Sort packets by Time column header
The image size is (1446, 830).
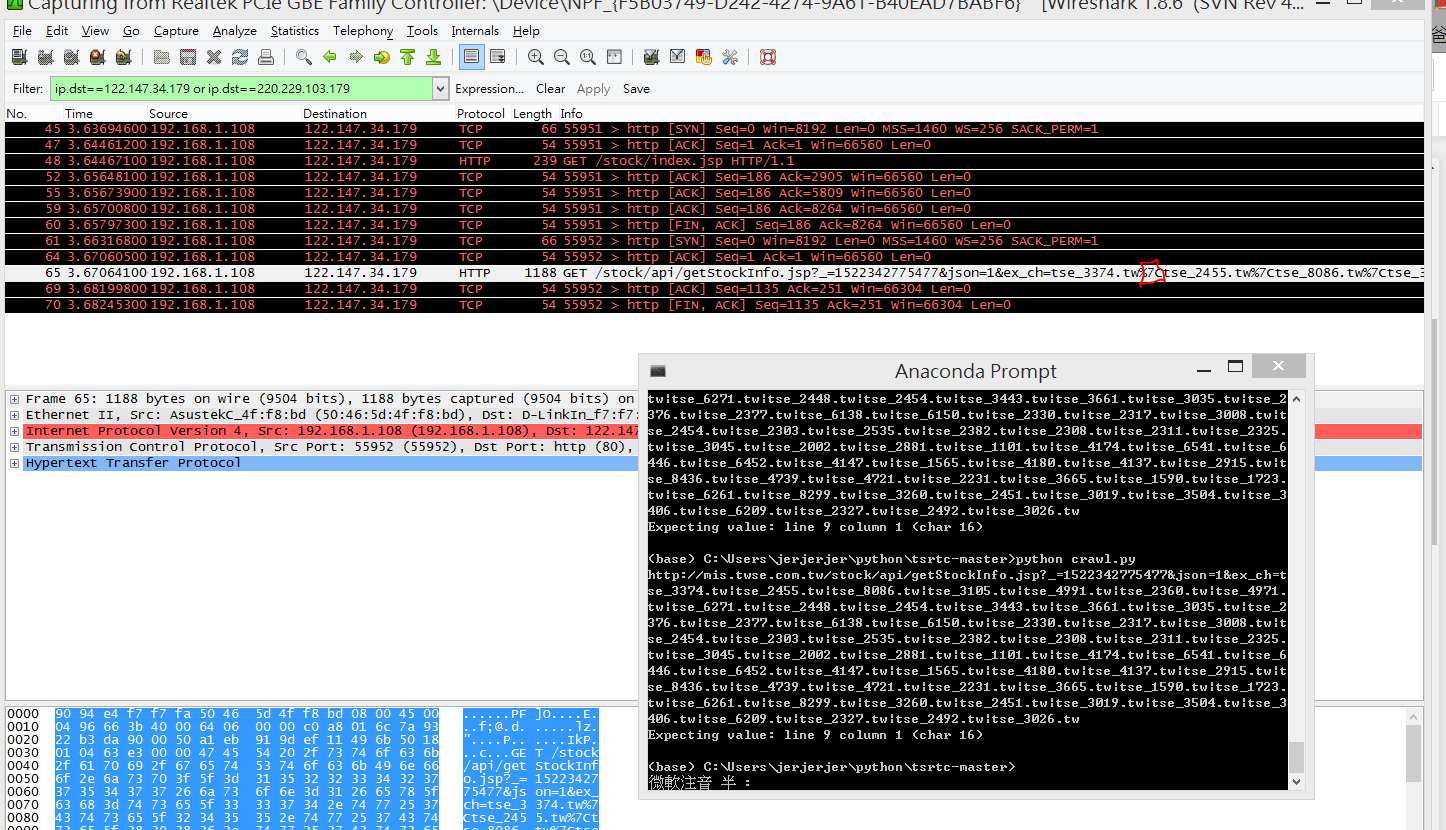pos(79,113)
